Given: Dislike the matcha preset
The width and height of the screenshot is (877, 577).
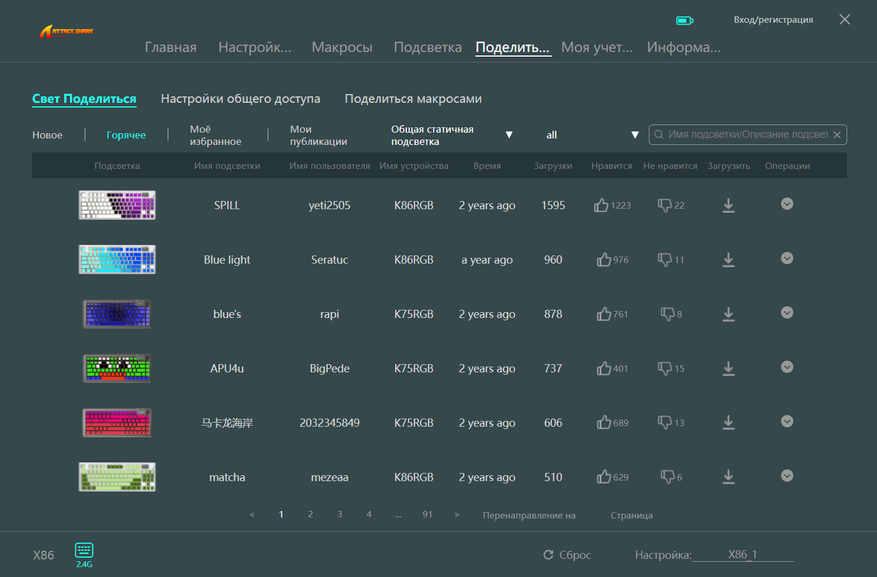Looking at the screenshot, I should tap(667, 477).
